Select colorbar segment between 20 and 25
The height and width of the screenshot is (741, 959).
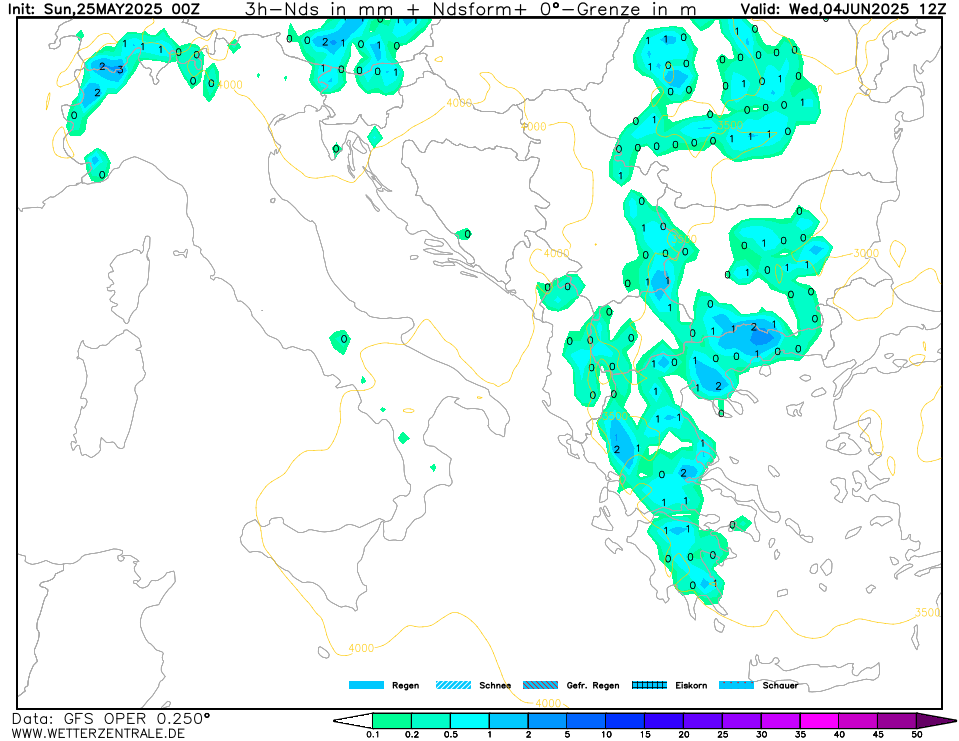point(703,720)
